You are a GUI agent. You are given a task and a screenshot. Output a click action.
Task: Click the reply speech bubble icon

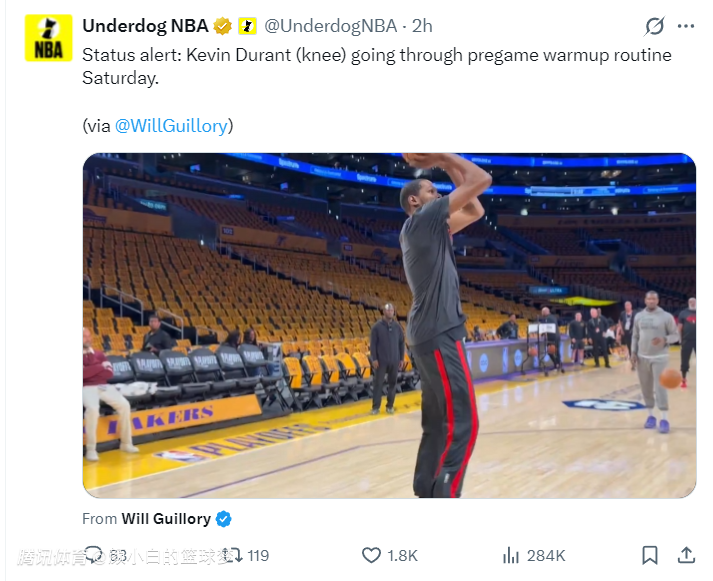pyautogui.click(x=94, y=555)
